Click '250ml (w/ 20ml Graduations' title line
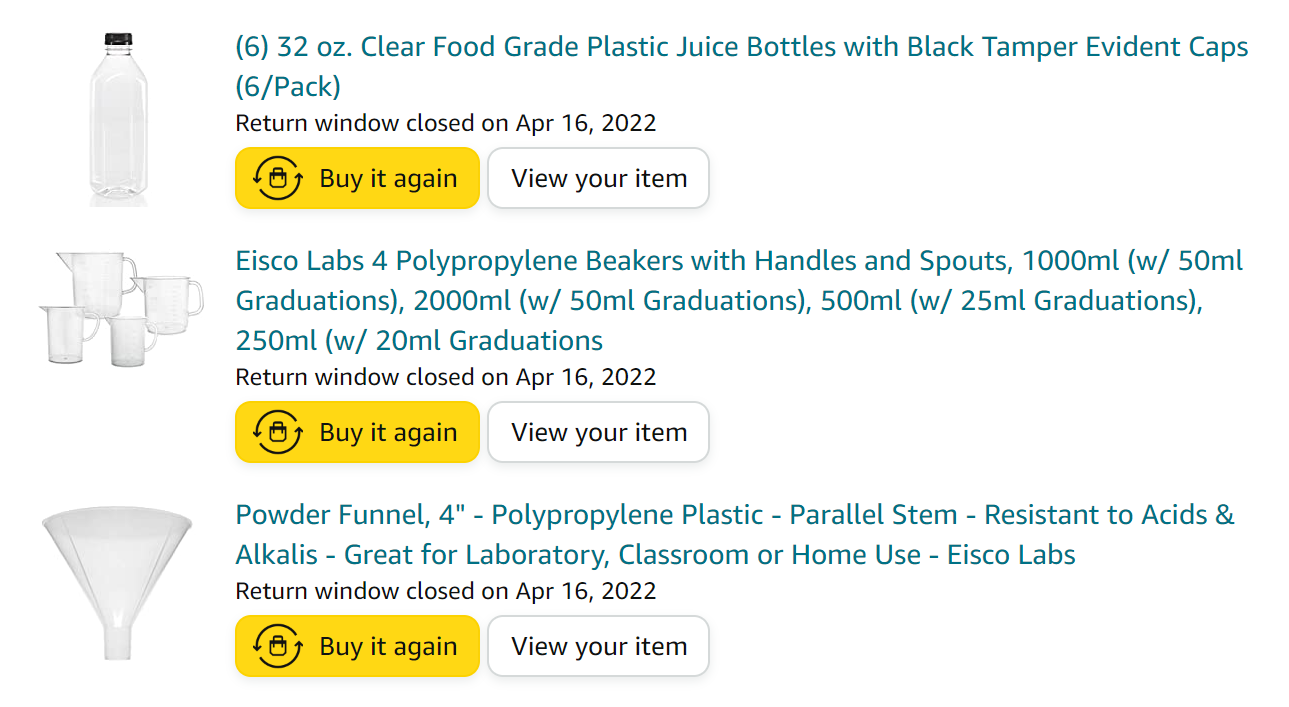The width and height of the screenshot is (1289, 707). (x=419, y=341)
